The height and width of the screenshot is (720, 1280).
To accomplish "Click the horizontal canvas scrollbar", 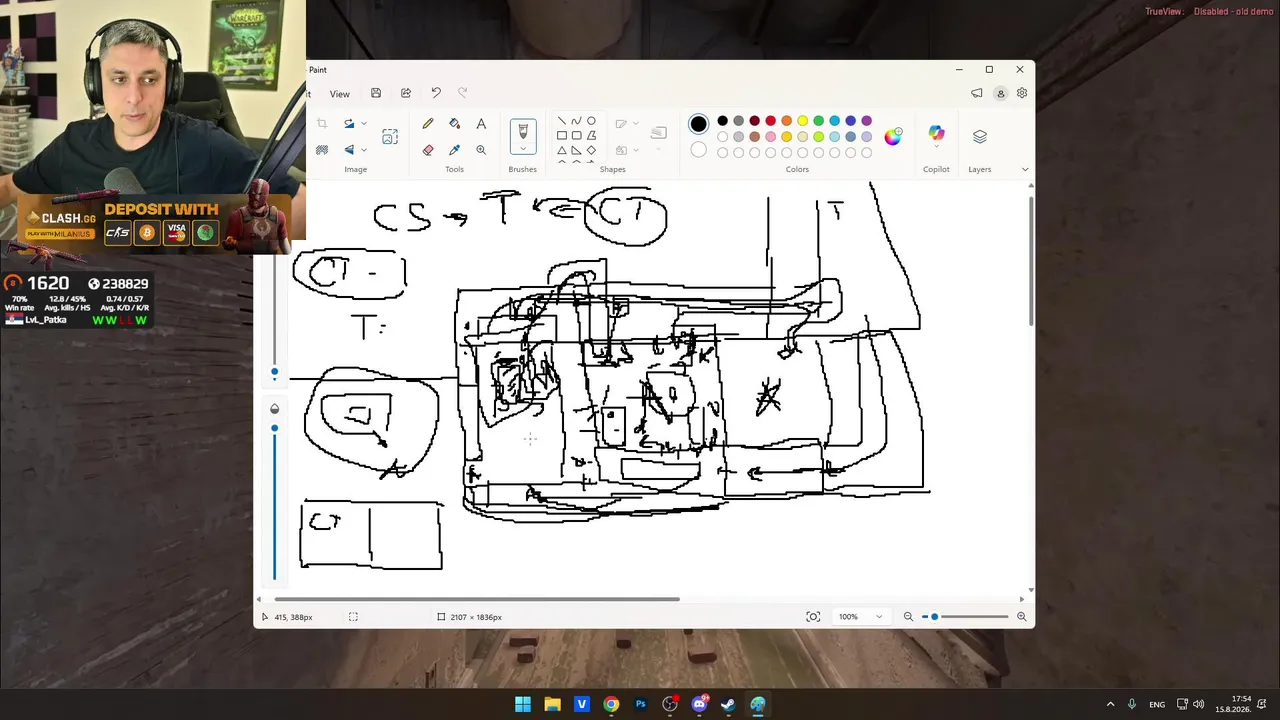I will [x=477, y=599].
